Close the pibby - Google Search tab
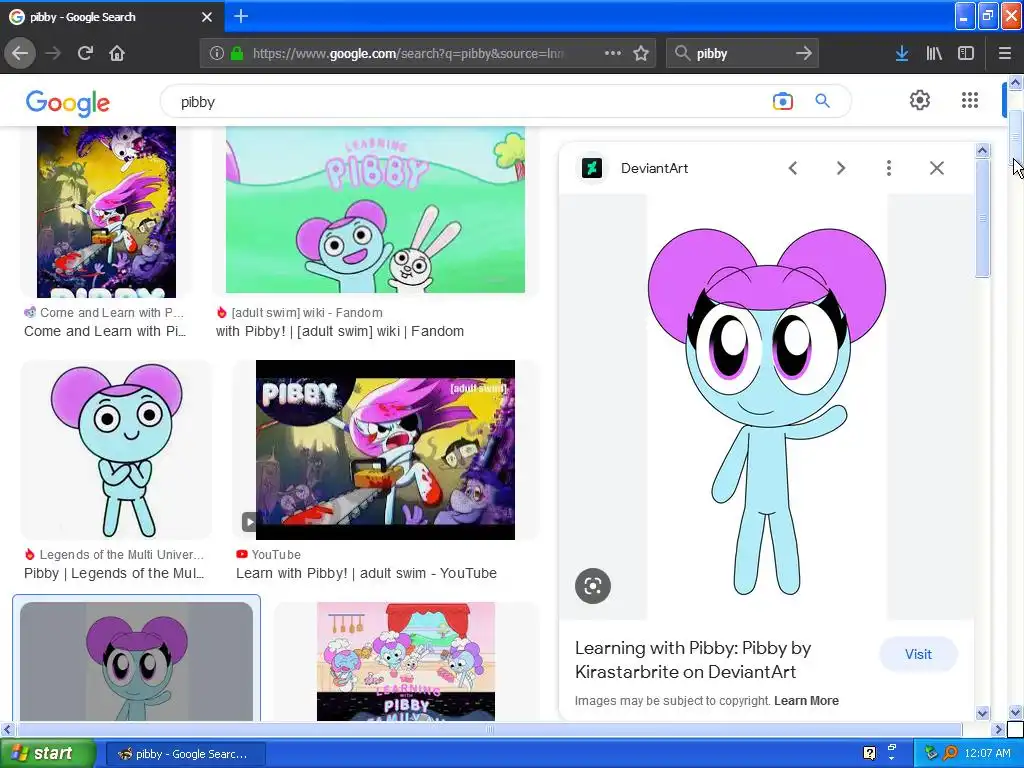 coord(207,17)
